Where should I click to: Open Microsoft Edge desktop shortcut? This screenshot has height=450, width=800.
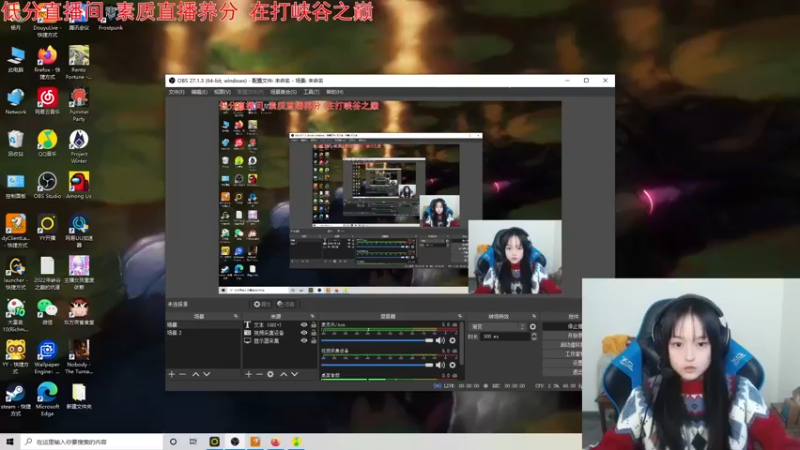pyautogui.click(x=47, y=399)
